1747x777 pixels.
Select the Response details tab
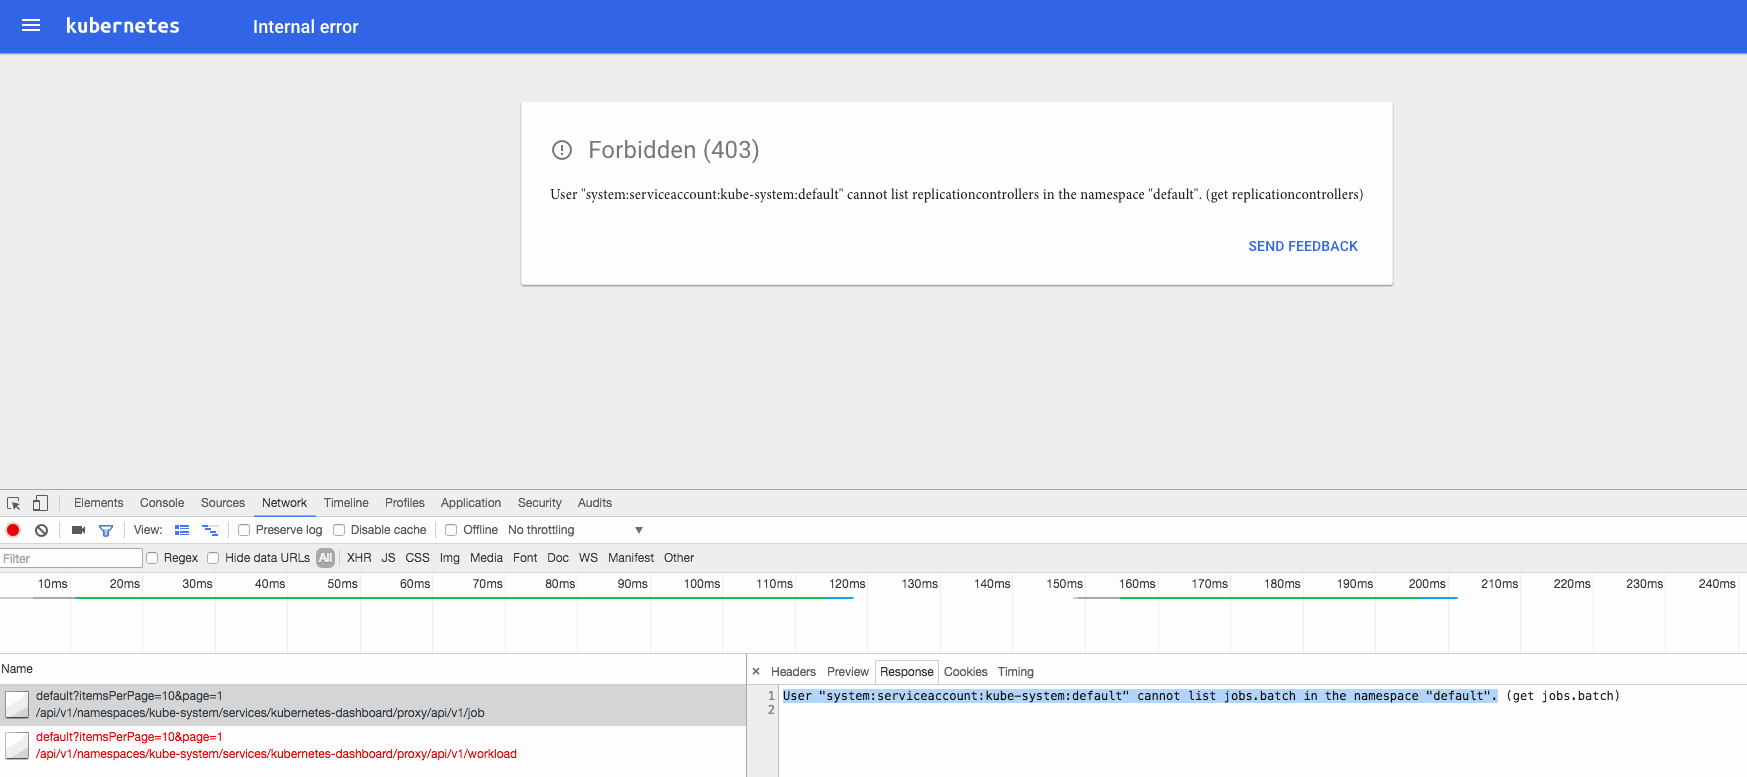click(x=907, y=672)
